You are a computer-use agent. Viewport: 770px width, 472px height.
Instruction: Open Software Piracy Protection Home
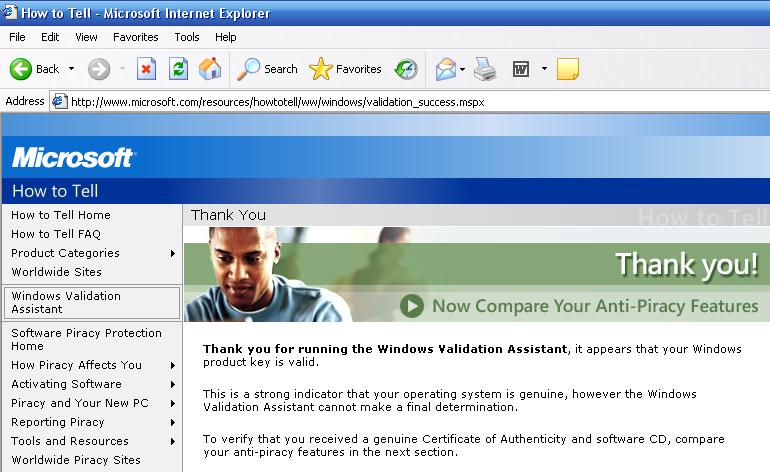coord(86,339)
